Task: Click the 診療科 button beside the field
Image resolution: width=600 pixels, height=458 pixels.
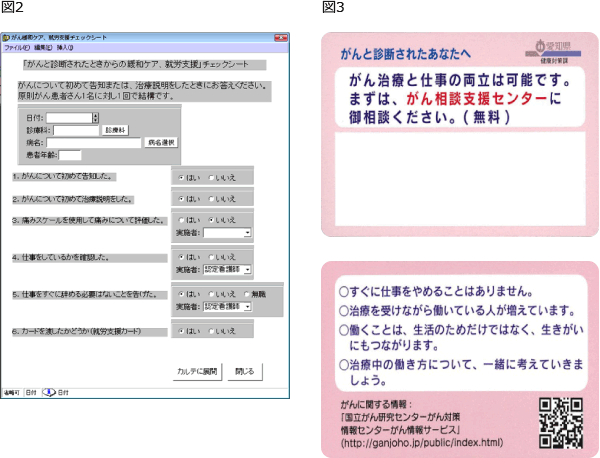Action: coord(115,130)
